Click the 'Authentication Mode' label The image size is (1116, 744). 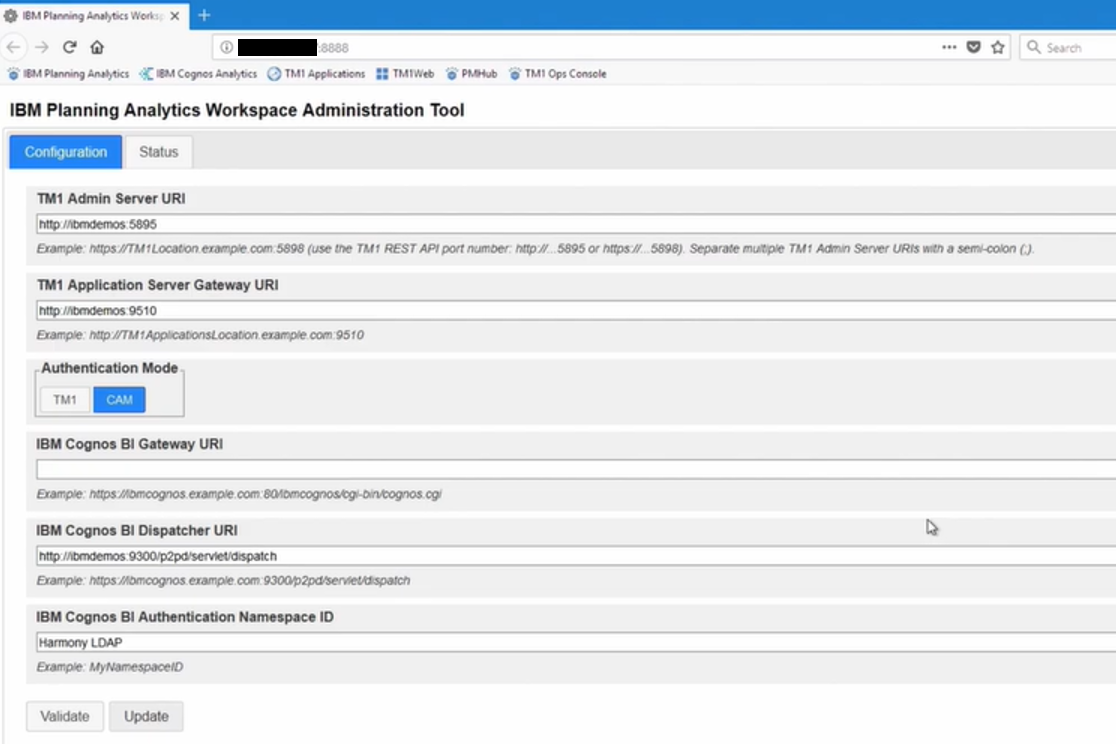110,368
